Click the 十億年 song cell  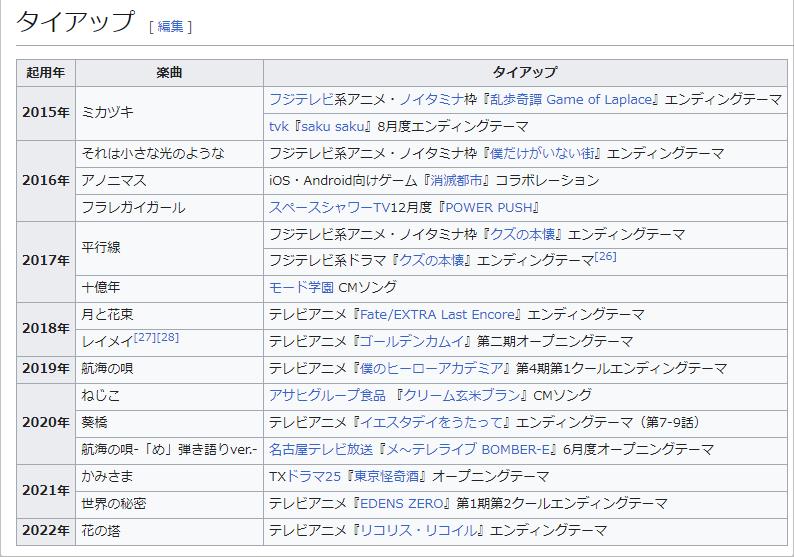tap(169, 288)
